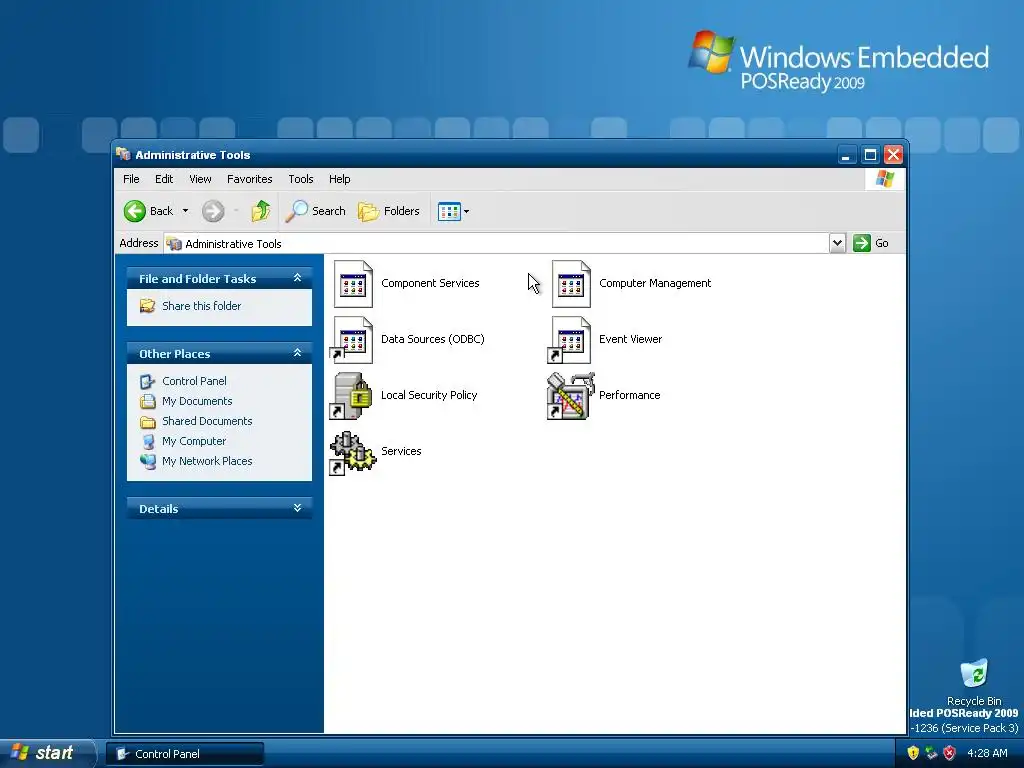
Task: Open the Search pane
Action: tap(315, 211)
